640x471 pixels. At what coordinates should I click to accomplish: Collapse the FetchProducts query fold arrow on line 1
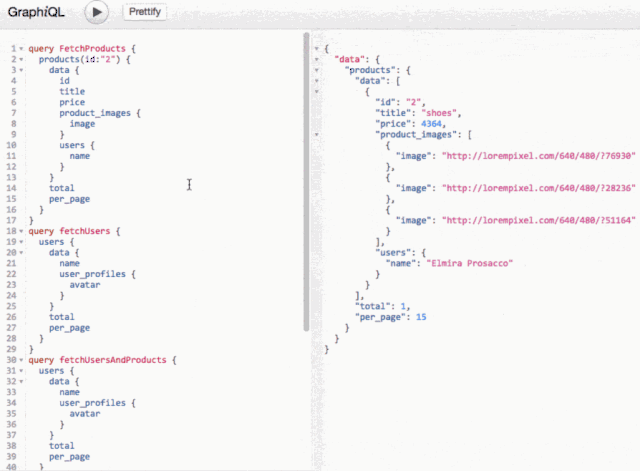21,49
